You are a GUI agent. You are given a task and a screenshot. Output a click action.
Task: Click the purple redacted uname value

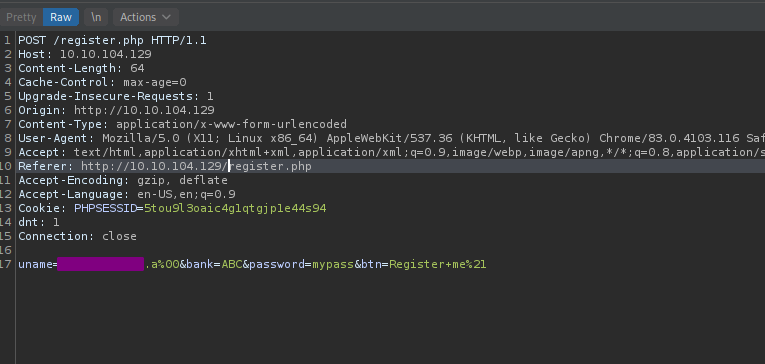(101, 264)
